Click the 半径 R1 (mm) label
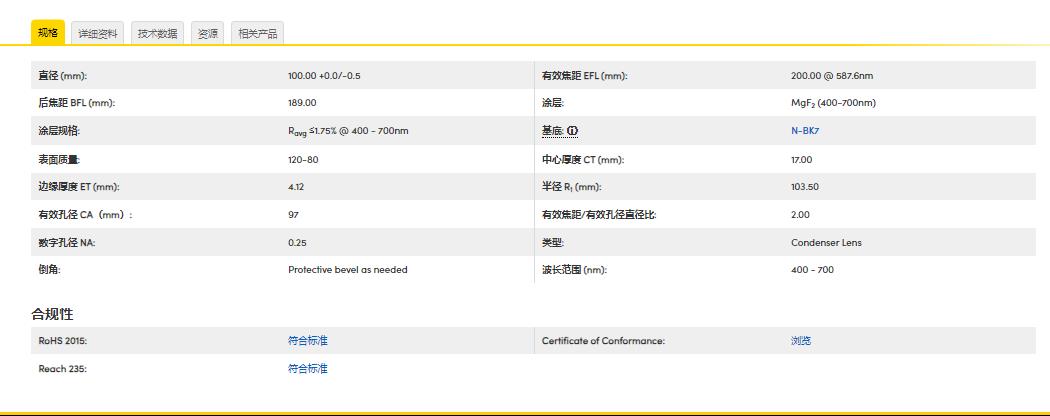The height and width of the screenshot is (416, 1050). 572,187
